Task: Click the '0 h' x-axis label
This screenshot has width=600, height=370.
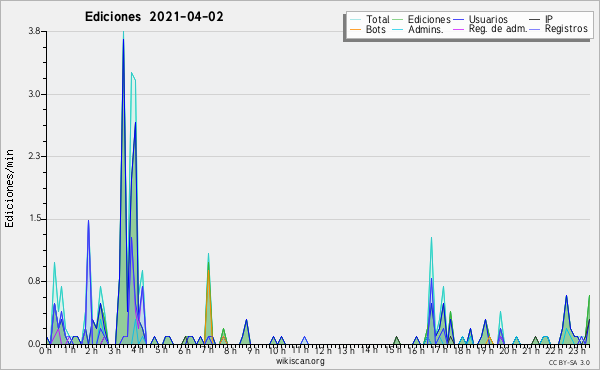Action: 46,351
